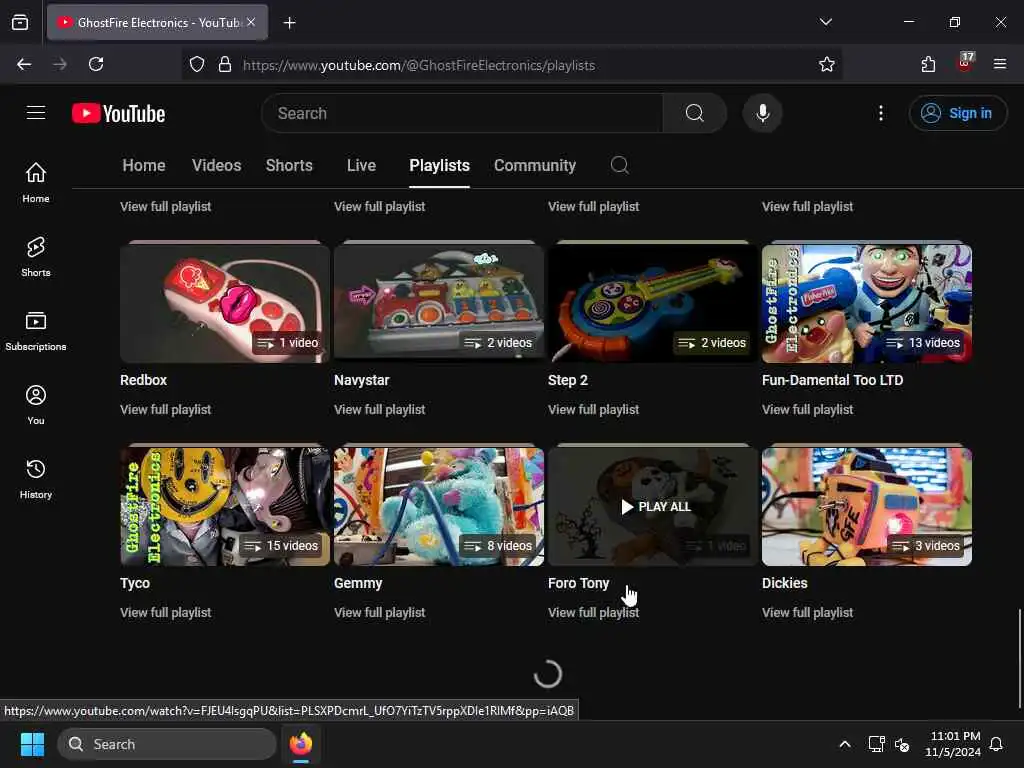View full playlist under Fun-Damental Too LTD
This screenshot has width=1024, height=768.
807,409
